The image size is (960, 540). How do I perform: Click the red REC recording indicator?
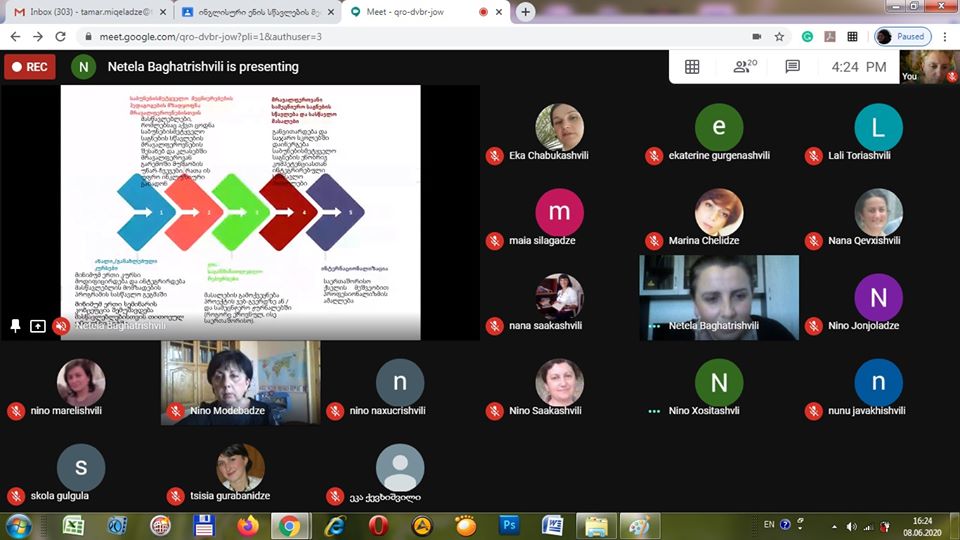point(29,67)
